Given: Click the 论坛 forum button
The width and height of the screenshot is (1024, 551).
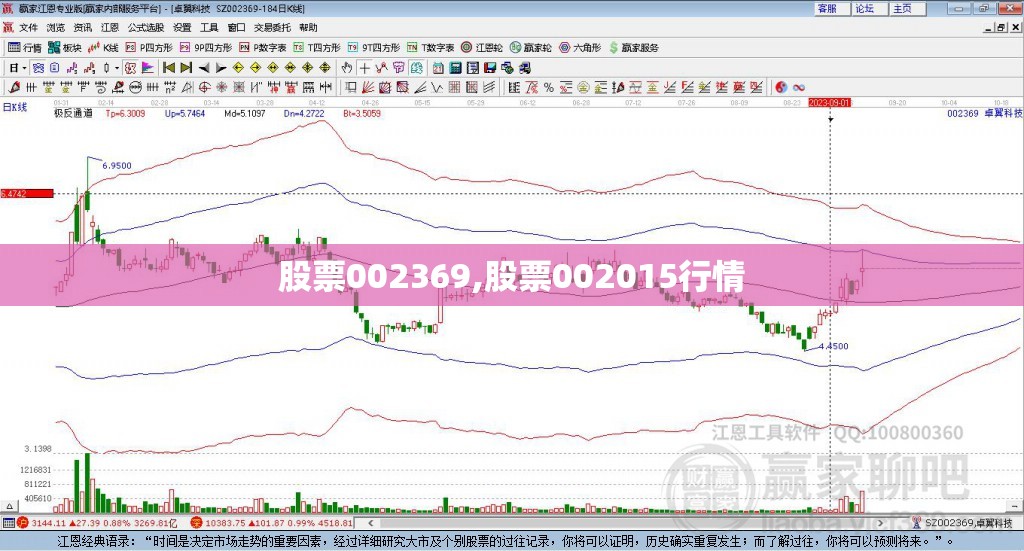Looking at the screenshot, I should click(869, 8).
